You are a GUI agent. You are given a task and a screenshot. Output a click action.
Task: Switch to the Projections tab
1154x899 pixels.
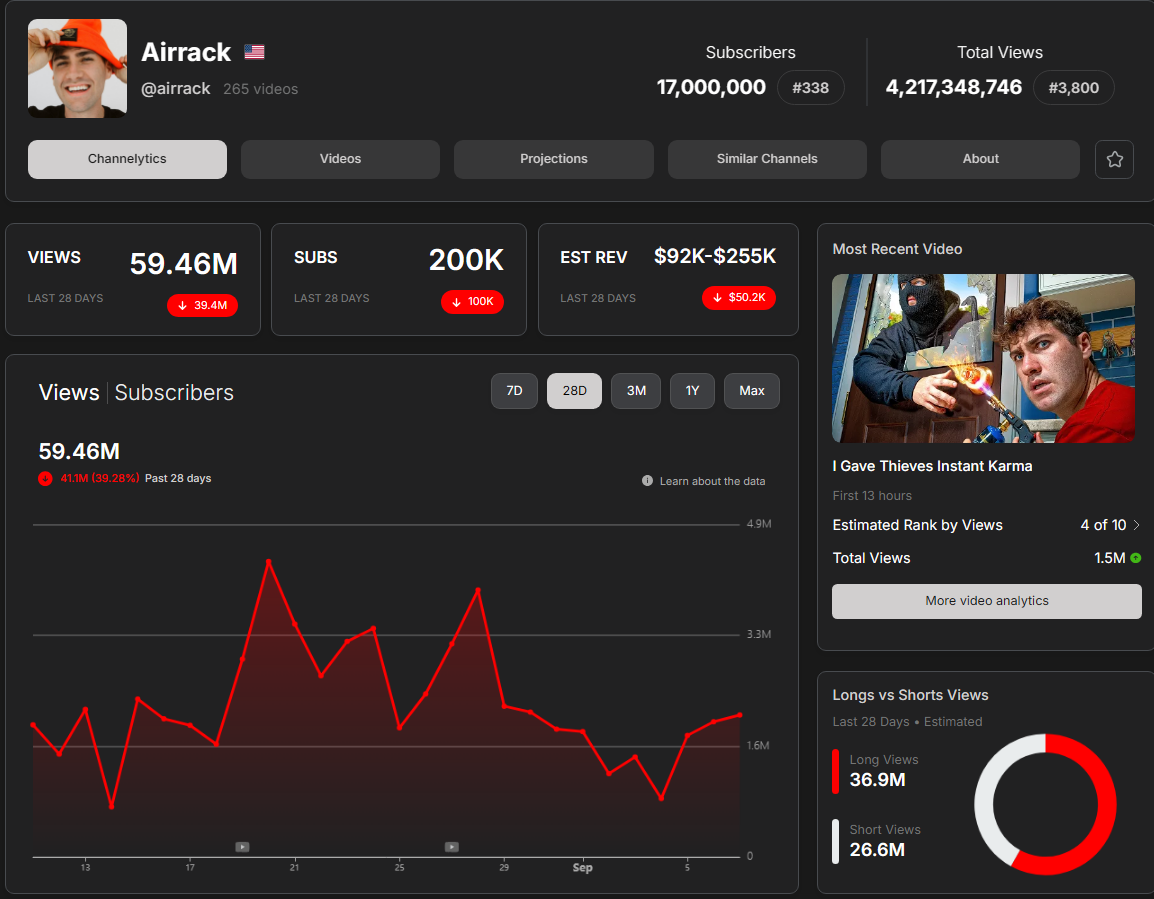[x=553, y=159]
